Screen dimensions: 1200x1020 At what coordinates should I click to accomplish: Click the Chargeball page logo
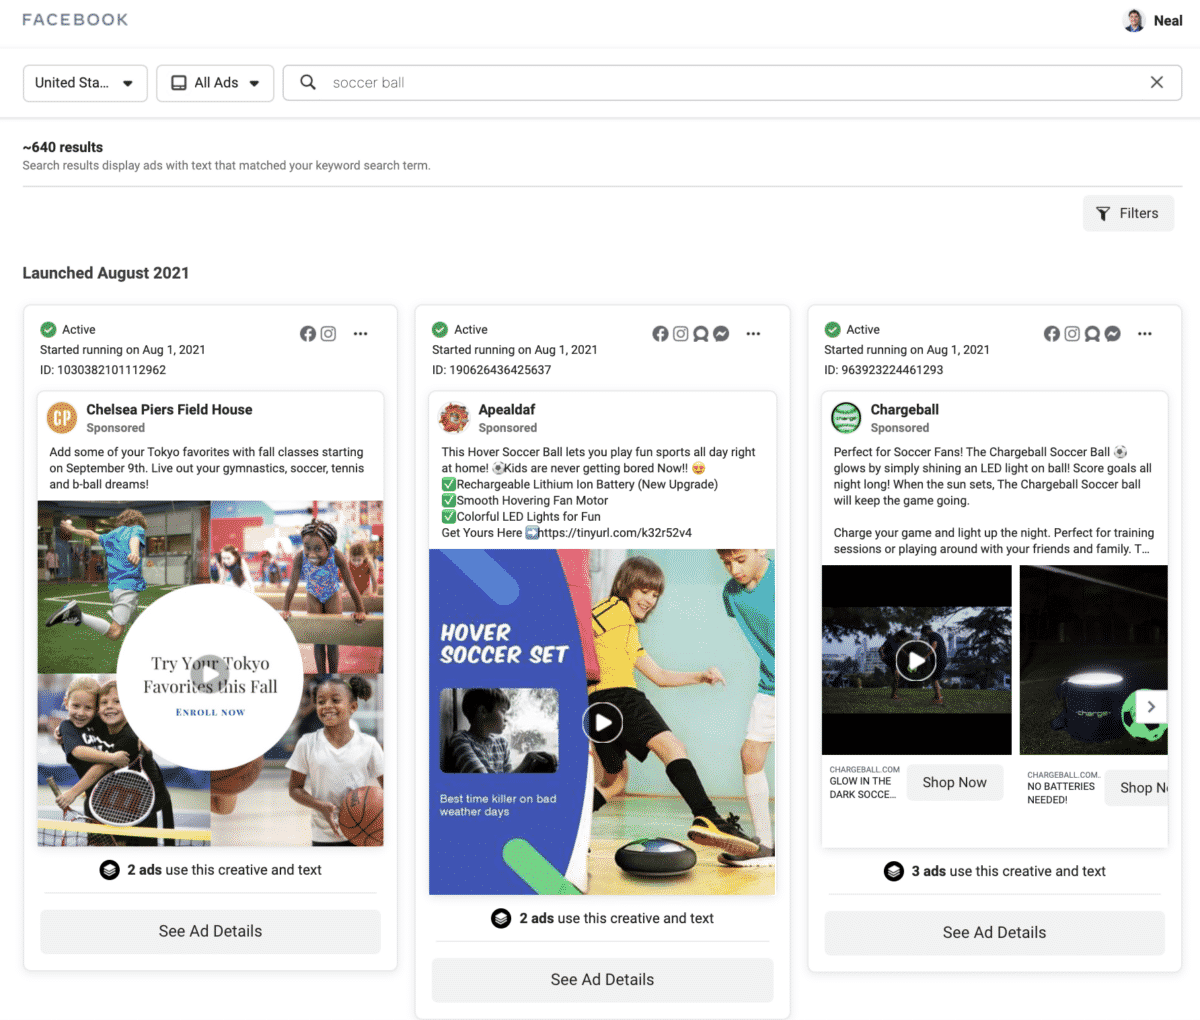coord(846,418)
